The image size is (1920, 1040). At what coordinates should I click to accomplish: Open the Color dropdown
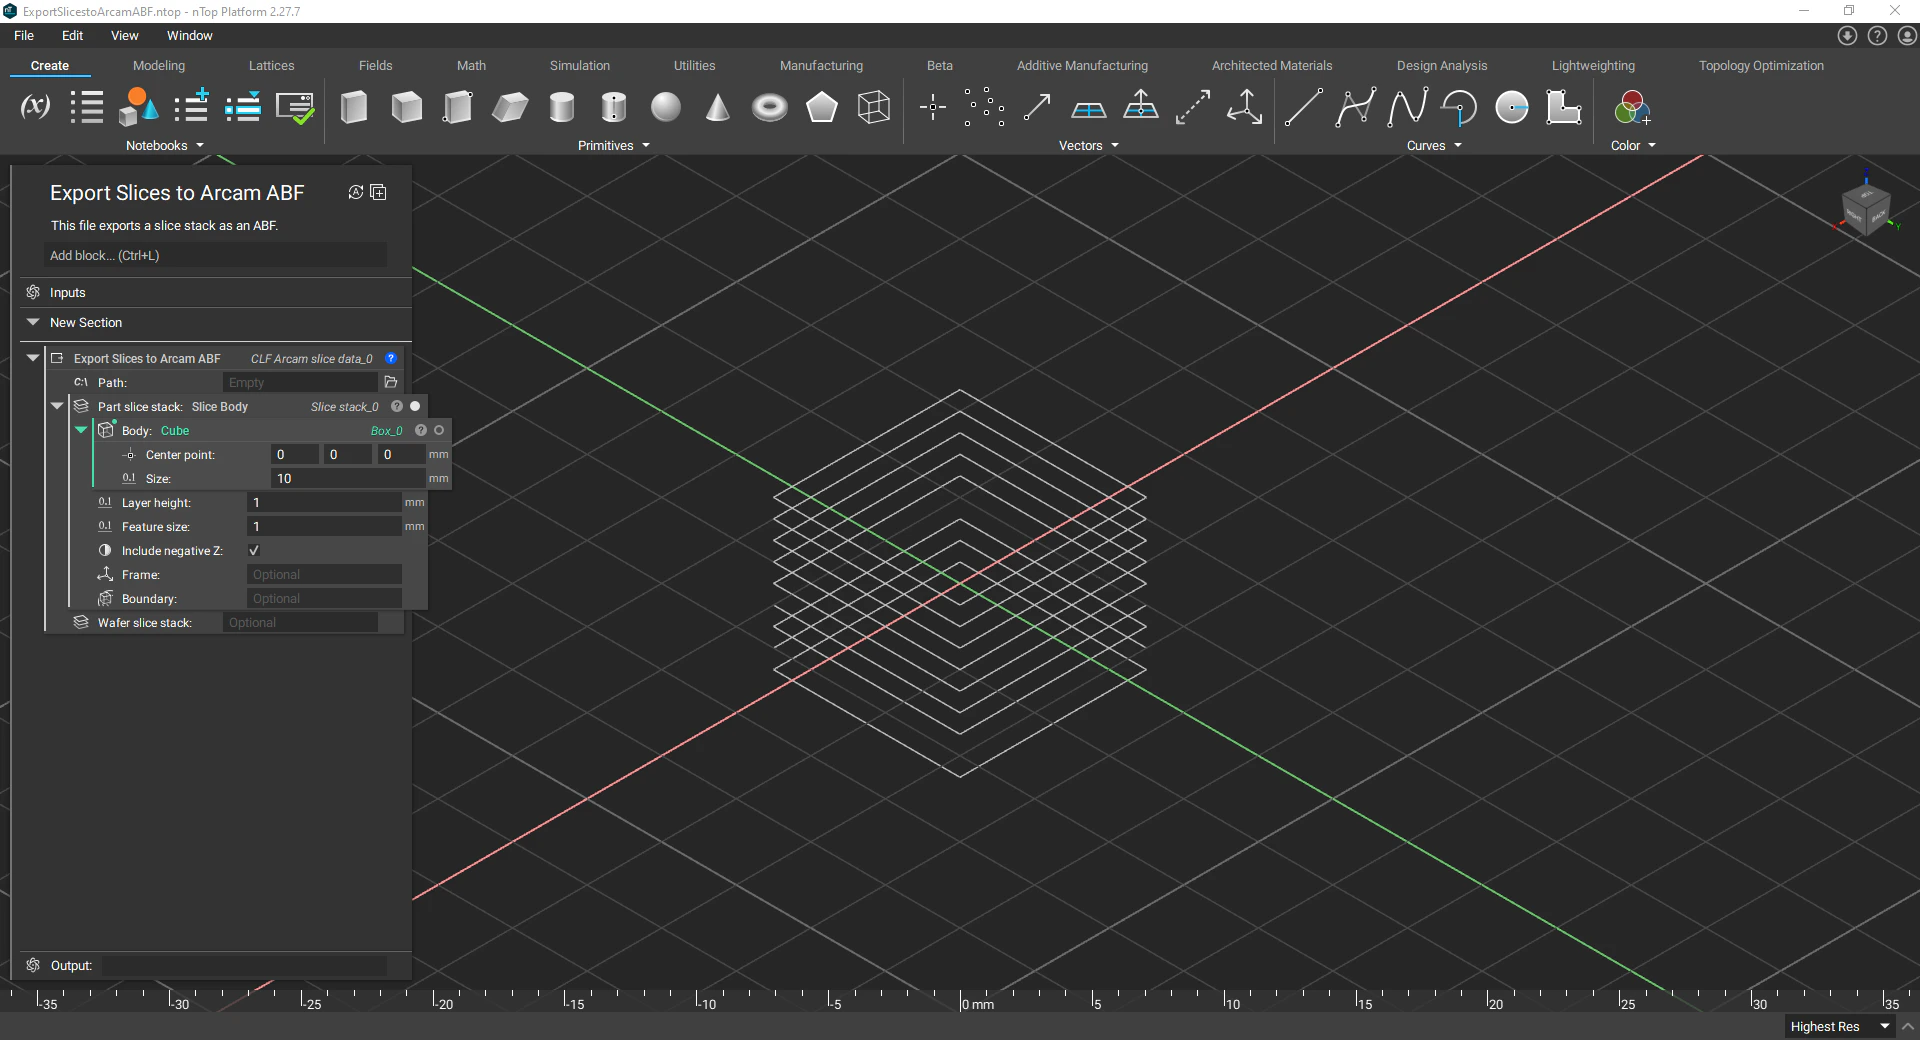pyautogui.click(x=1633, y=145)
